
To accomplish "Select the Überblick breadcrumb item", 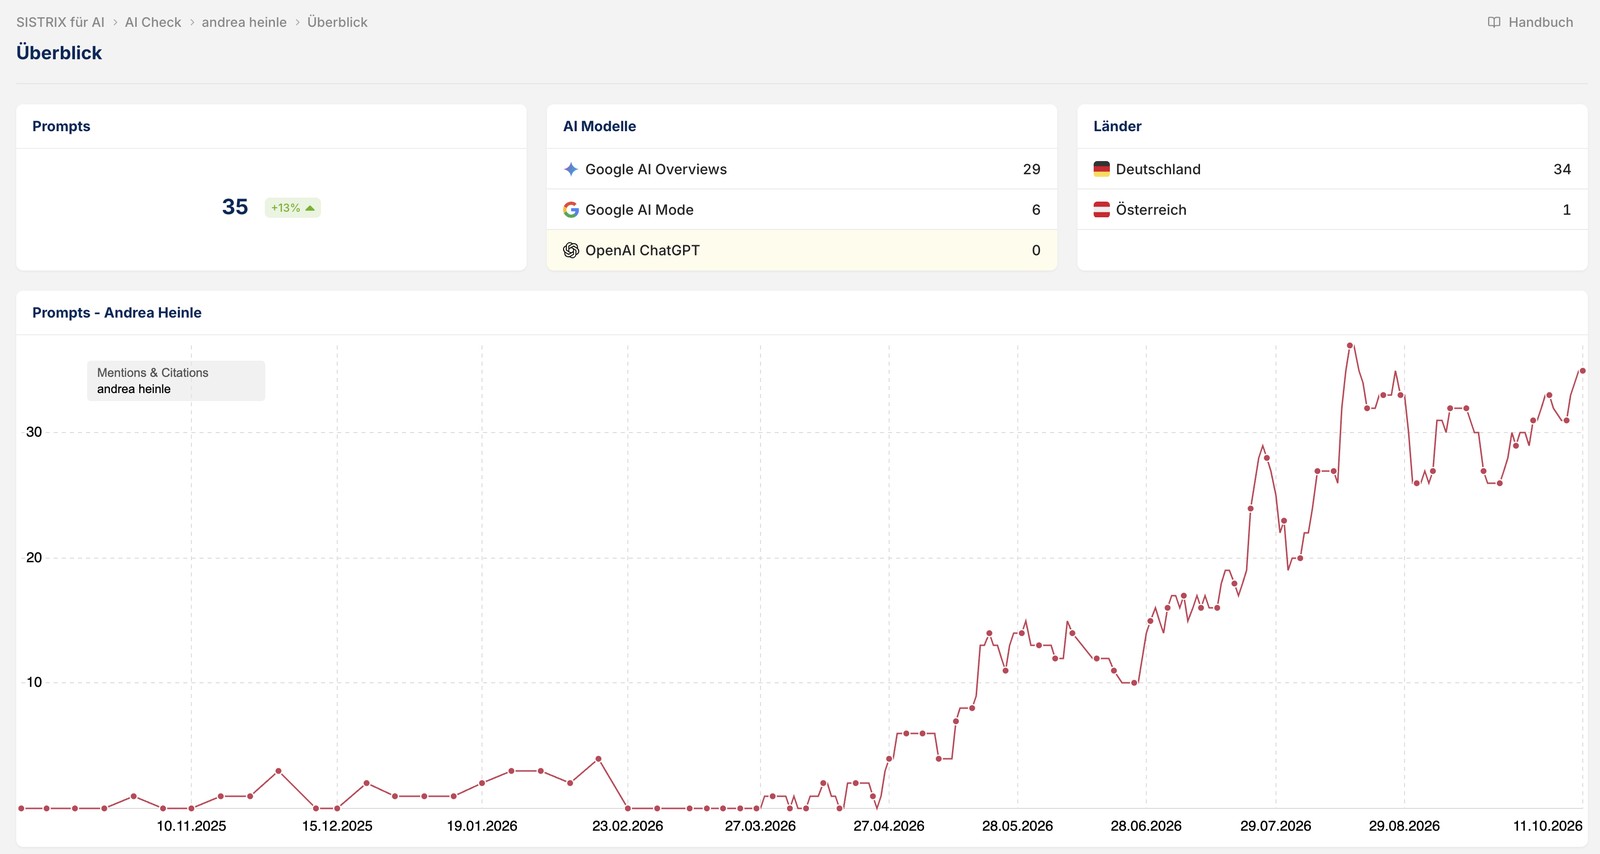I will tap(337, 22).
